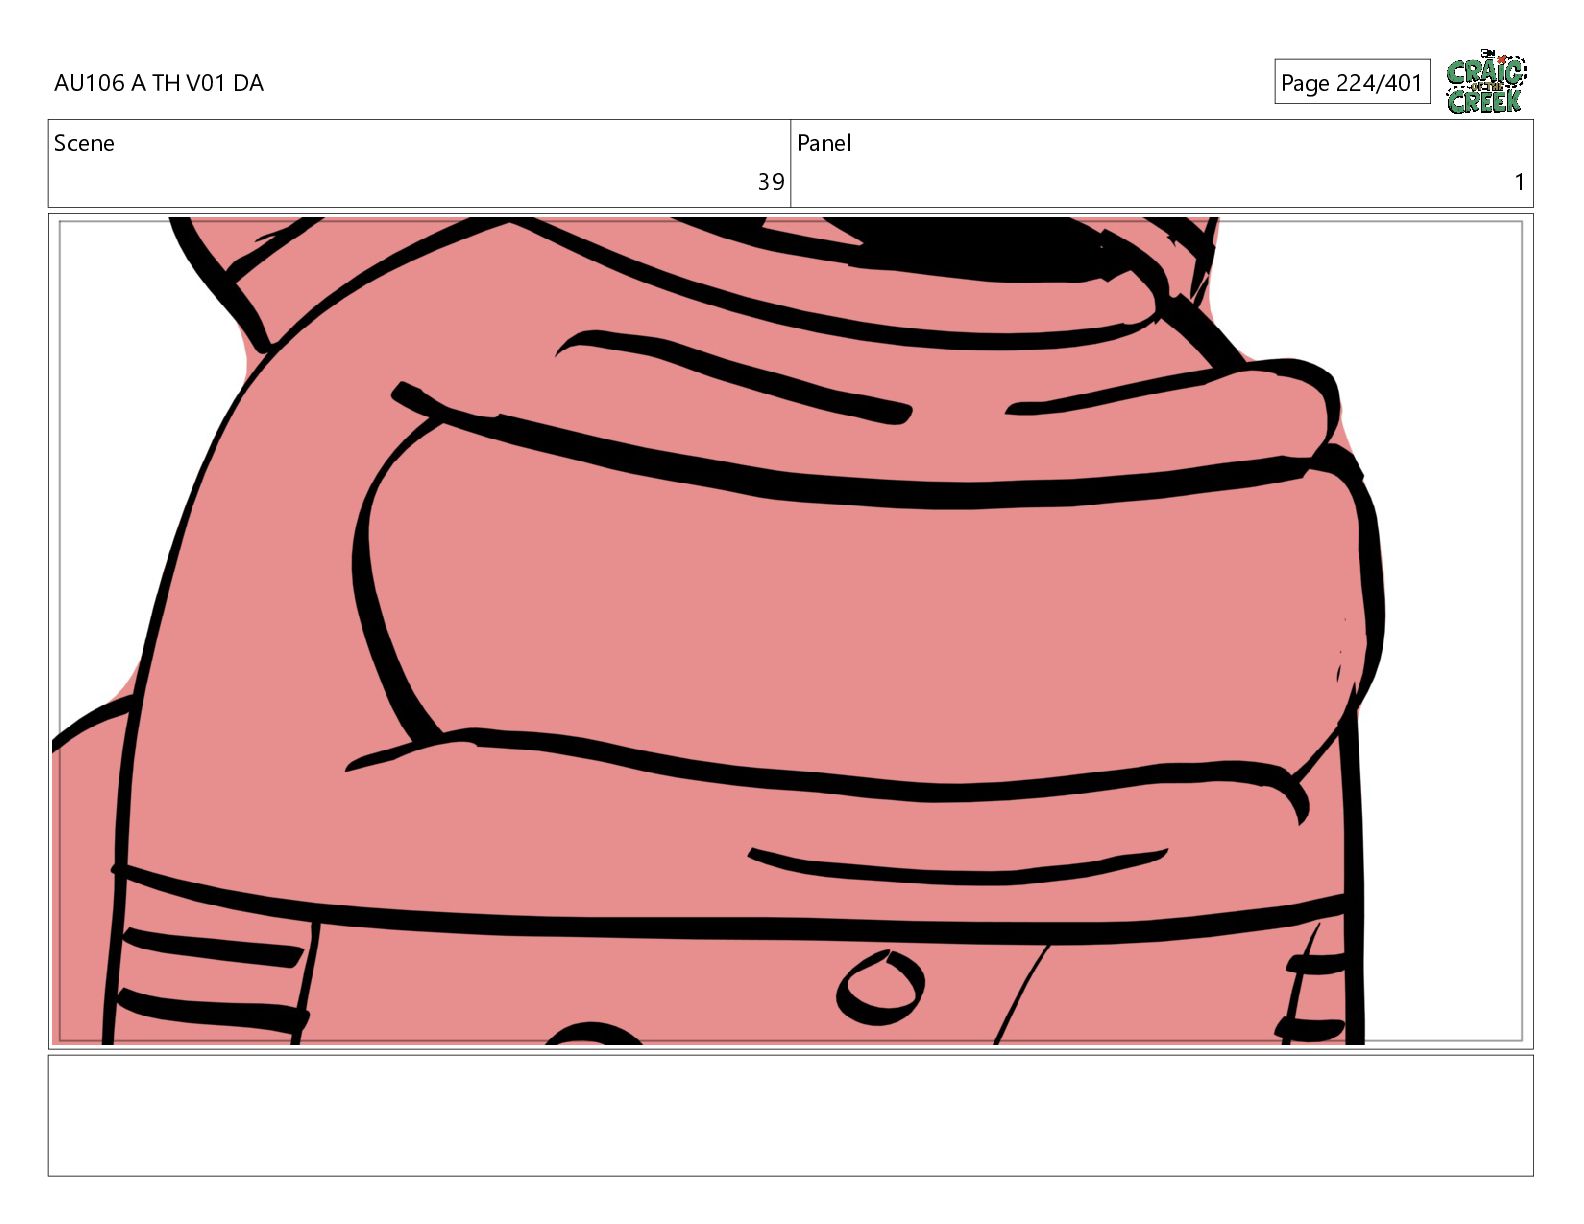Click the scene number 39
This screenshot has width=1584, height=1224.
click(771, 182)
